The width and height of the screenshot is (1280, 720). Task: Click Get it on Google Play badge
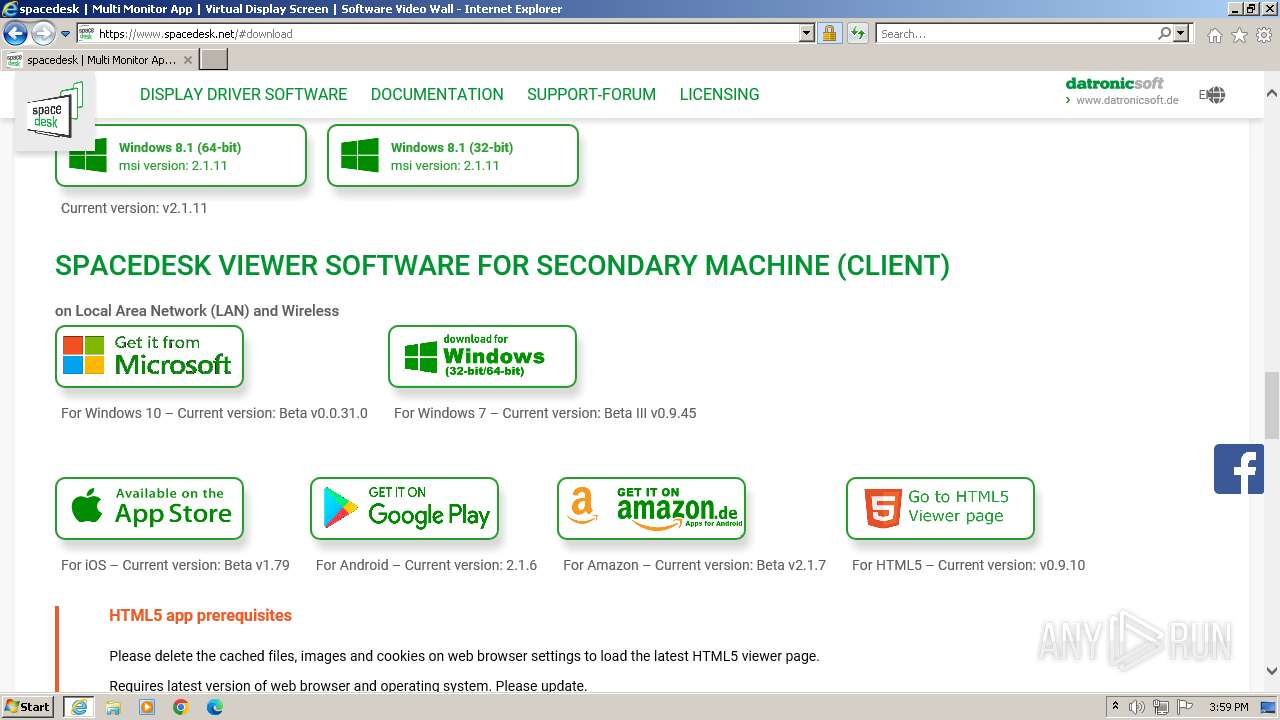[404, 508]
